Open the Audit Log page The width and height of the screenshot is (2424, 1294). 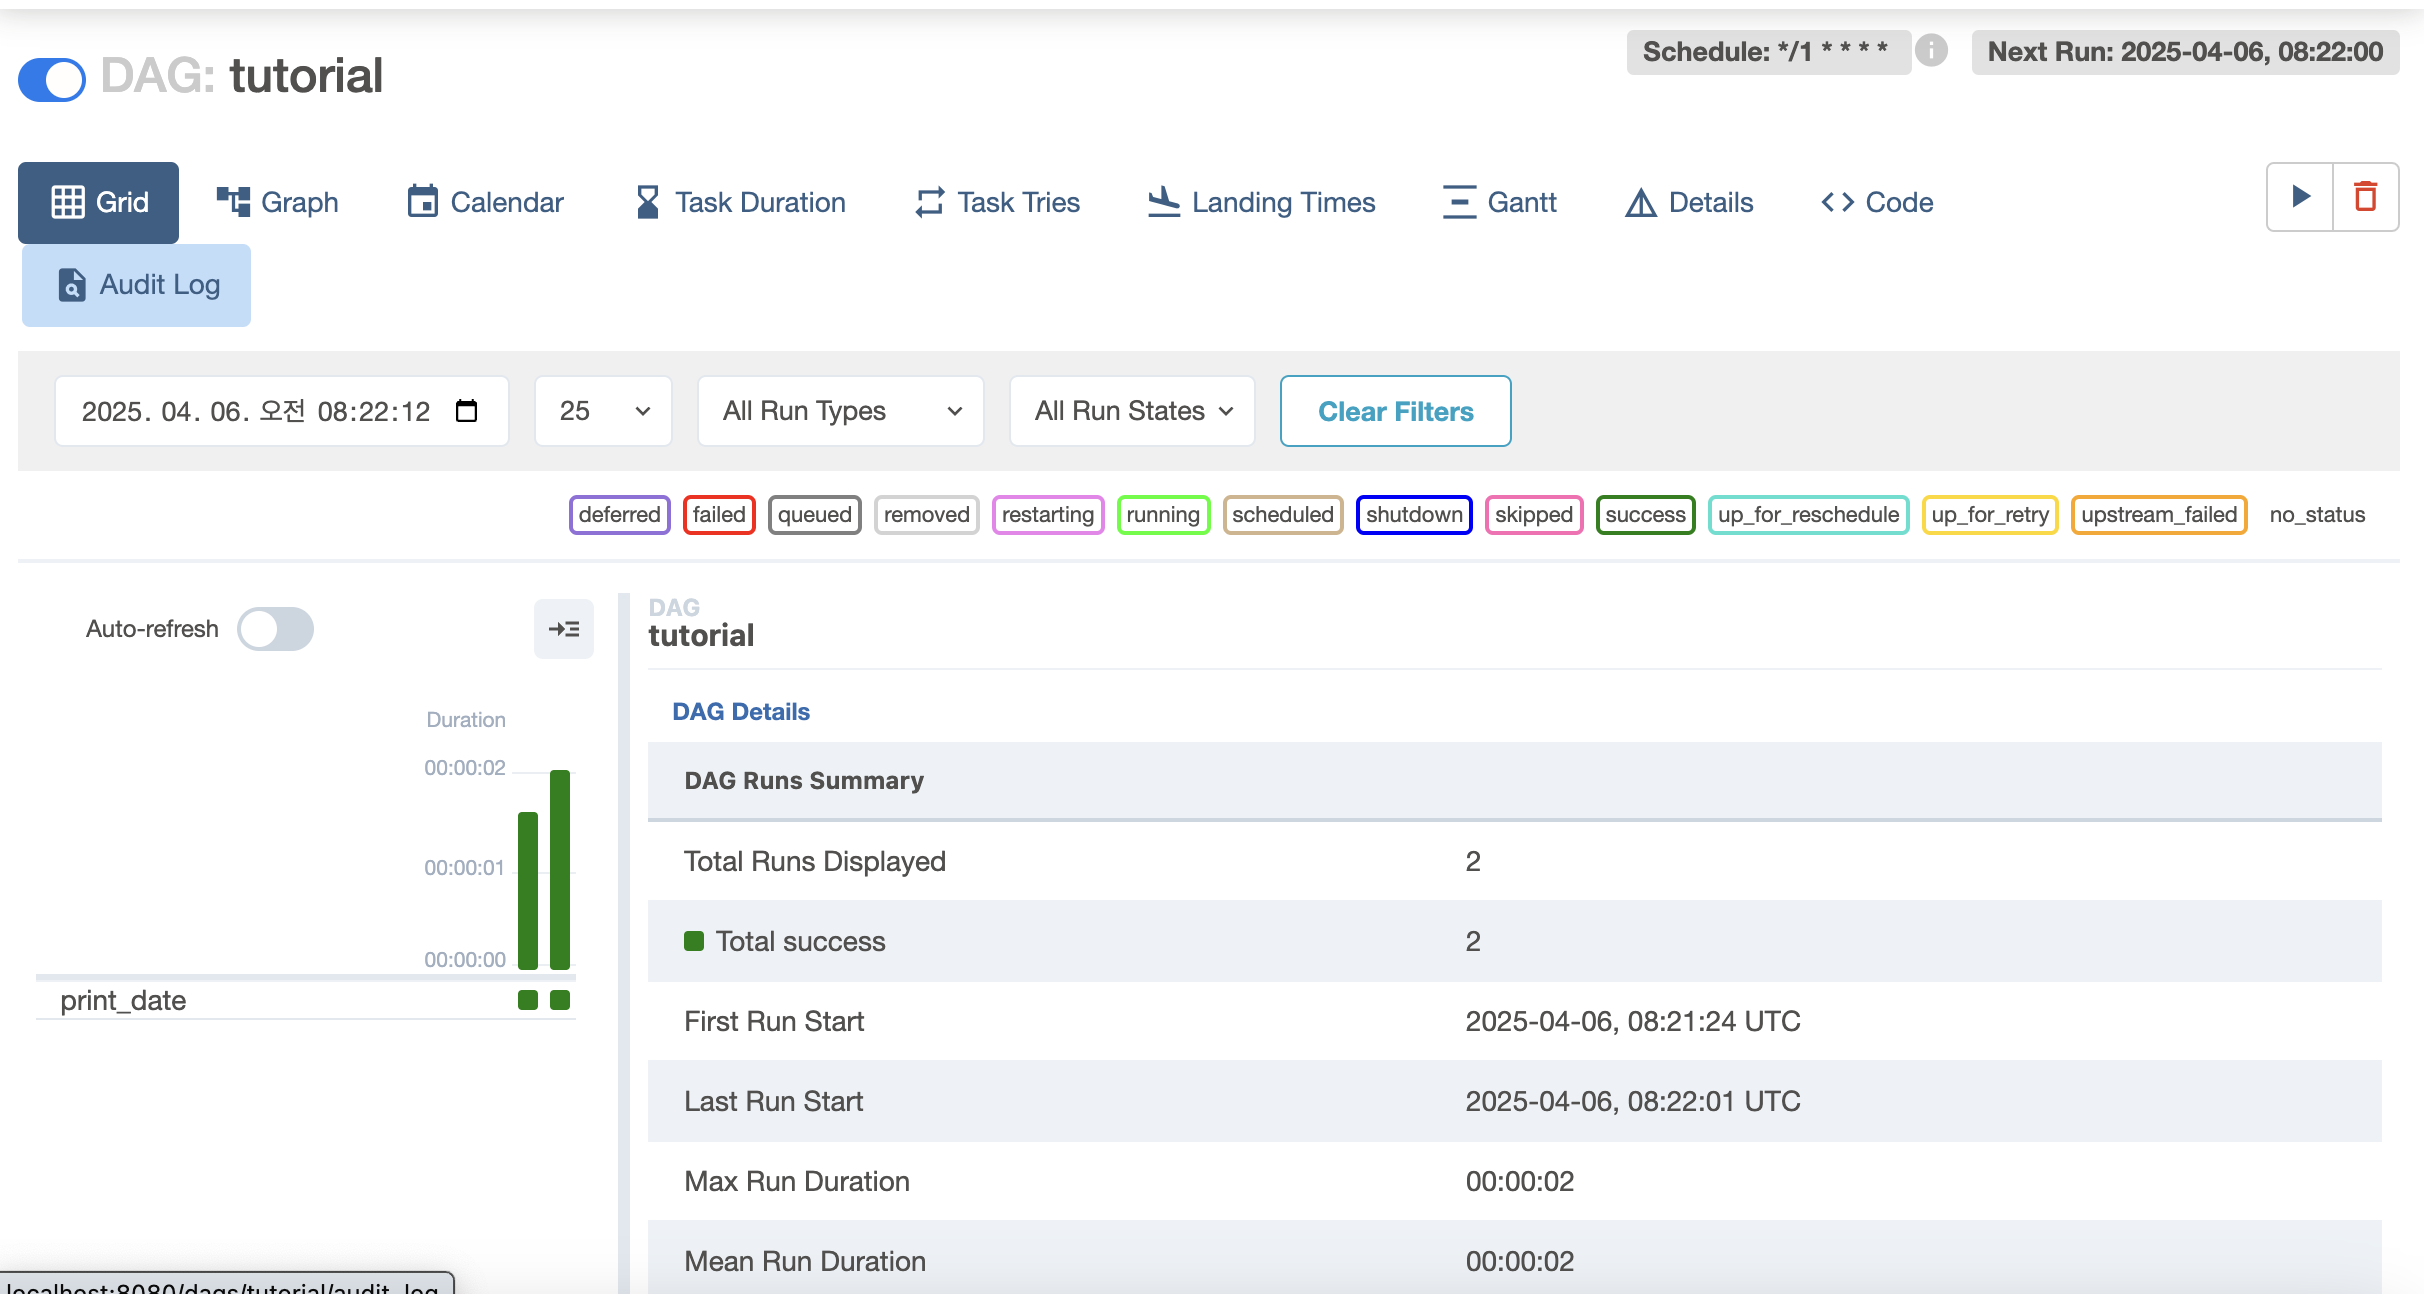(x=137, y=285)
